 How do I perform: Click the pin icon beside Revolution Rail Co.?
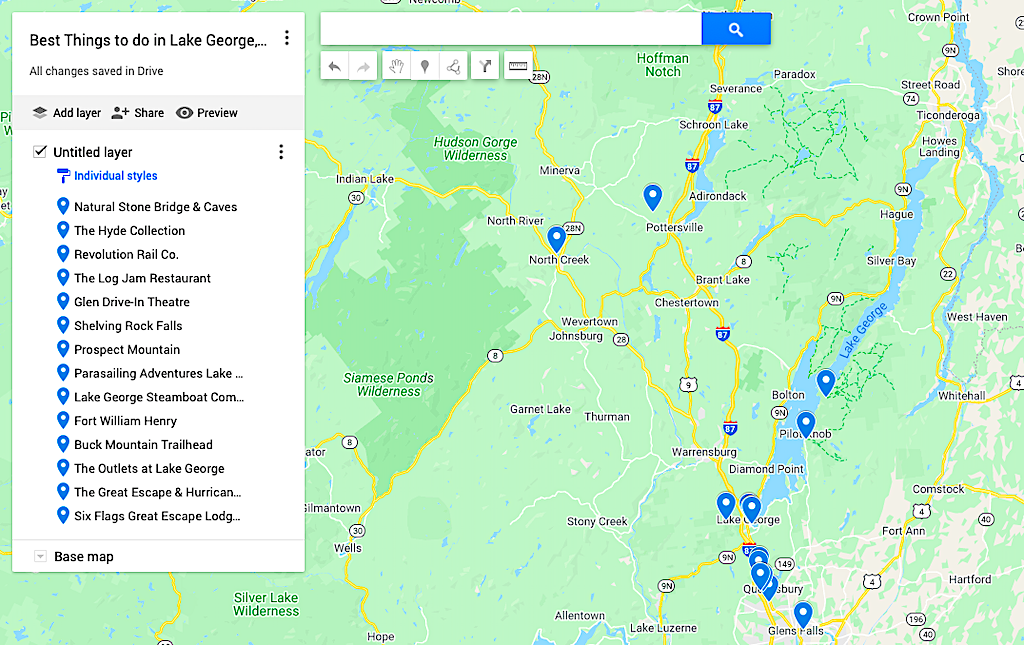click(x=63, y=254)
